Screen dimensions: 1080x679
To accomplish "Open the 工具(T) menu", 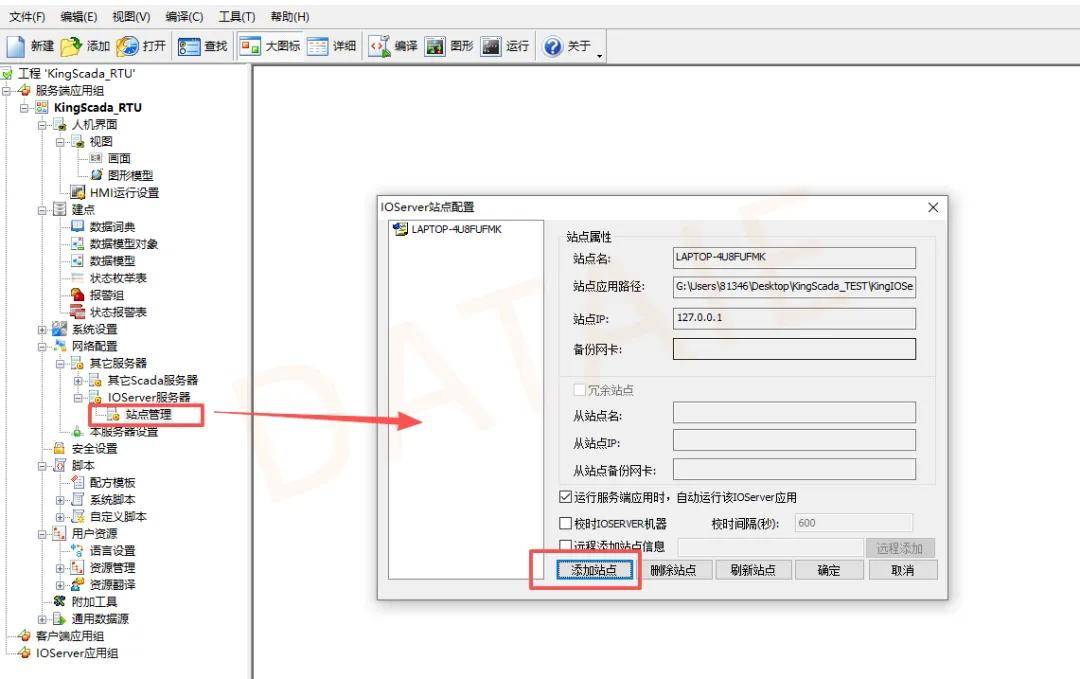I will coord(237,17).
